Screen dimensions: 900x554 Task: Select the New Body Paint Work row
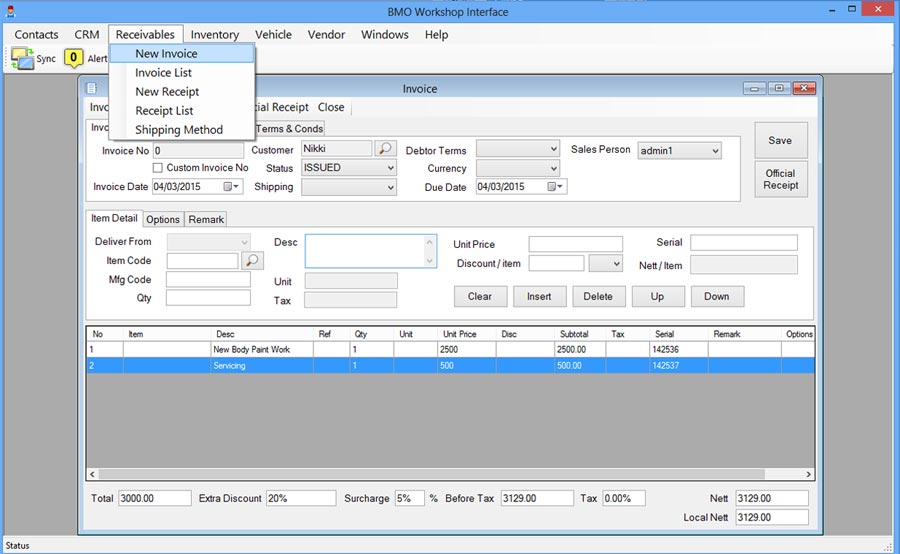[451, 349]
